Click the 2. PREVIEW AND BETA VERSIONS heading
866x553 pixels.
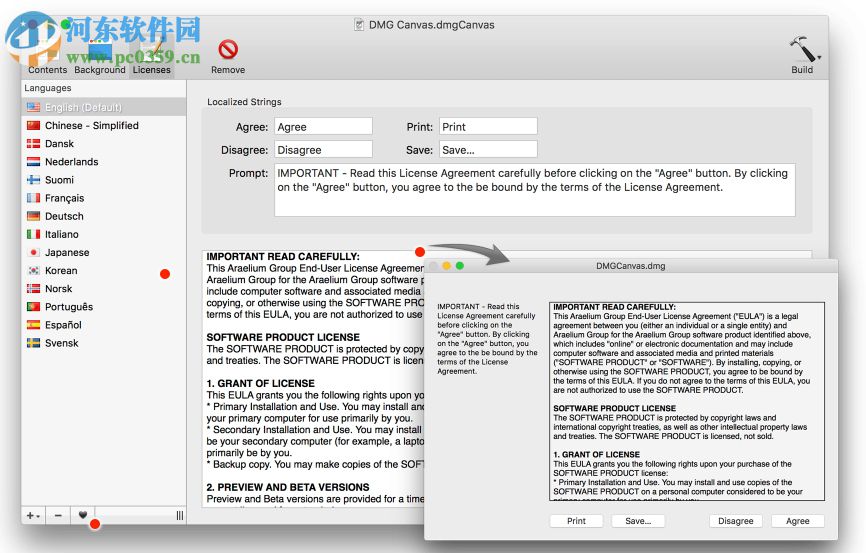288,487
